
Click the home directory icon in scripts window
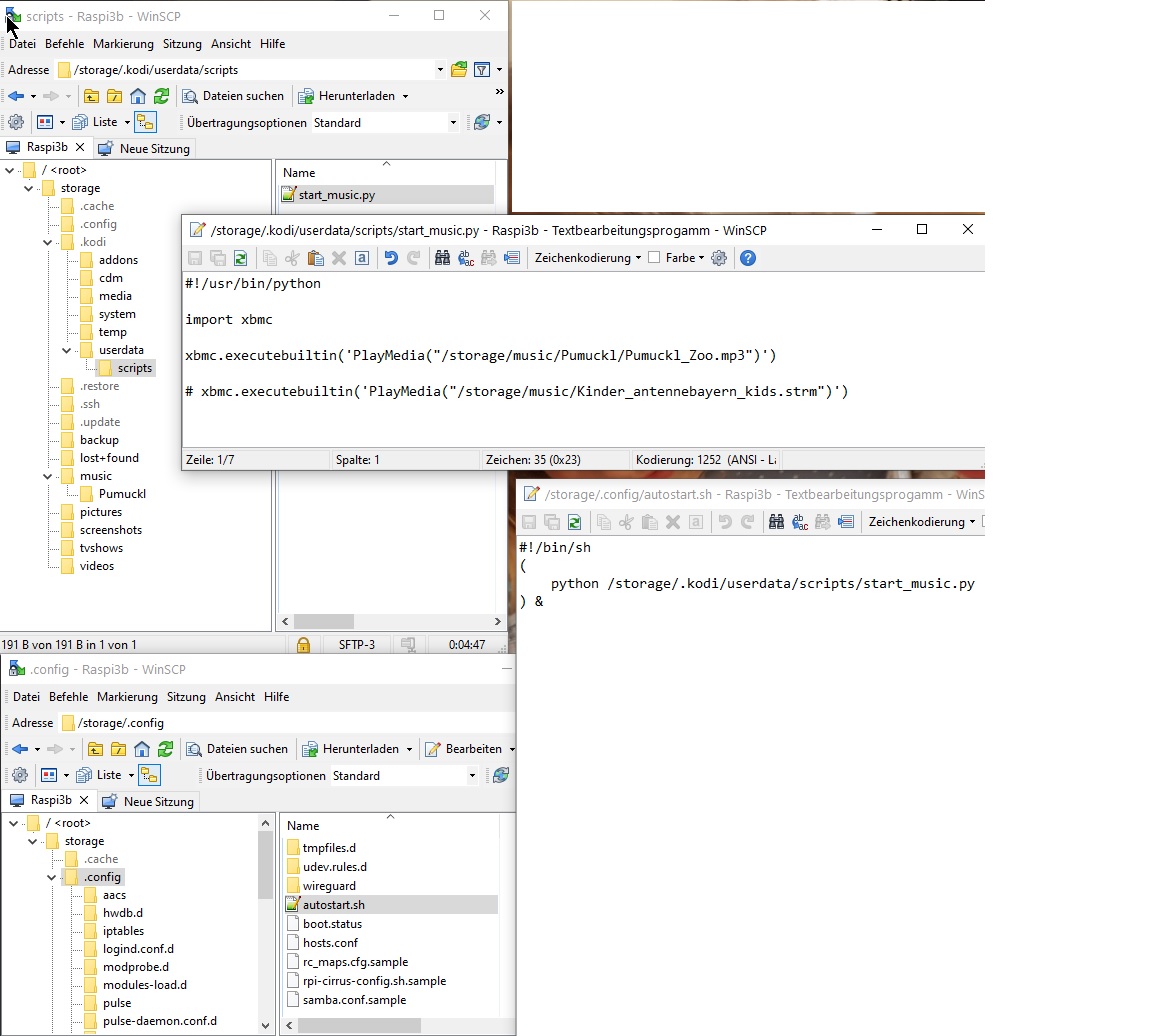138,96
